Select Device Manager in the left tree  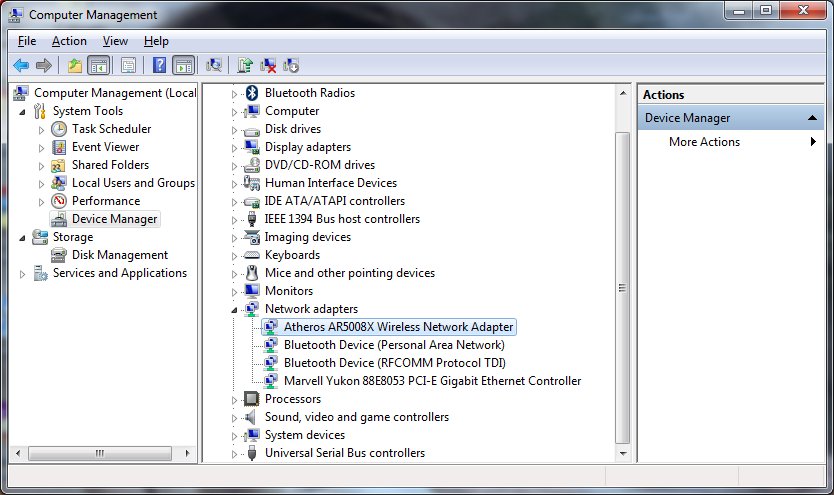coord(114,219)
